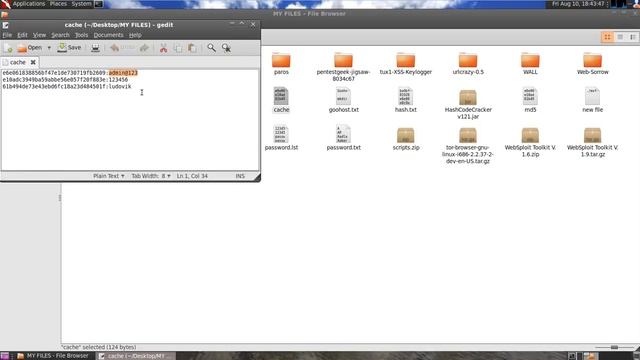Open the System menu in top panel

coord(81,4)
